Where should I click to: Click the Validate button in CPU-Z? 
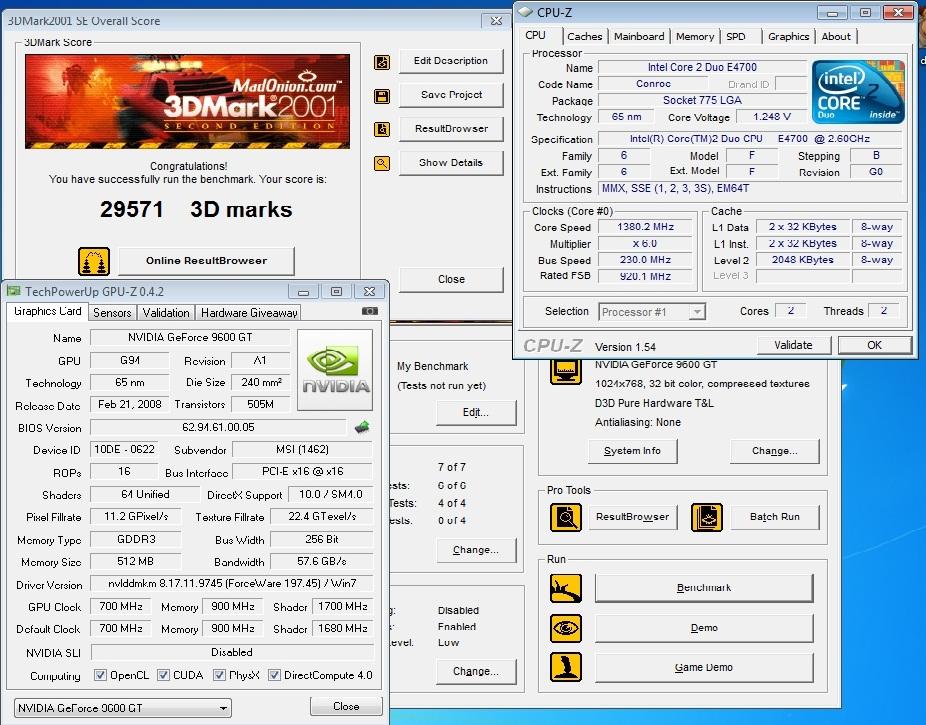793,345
